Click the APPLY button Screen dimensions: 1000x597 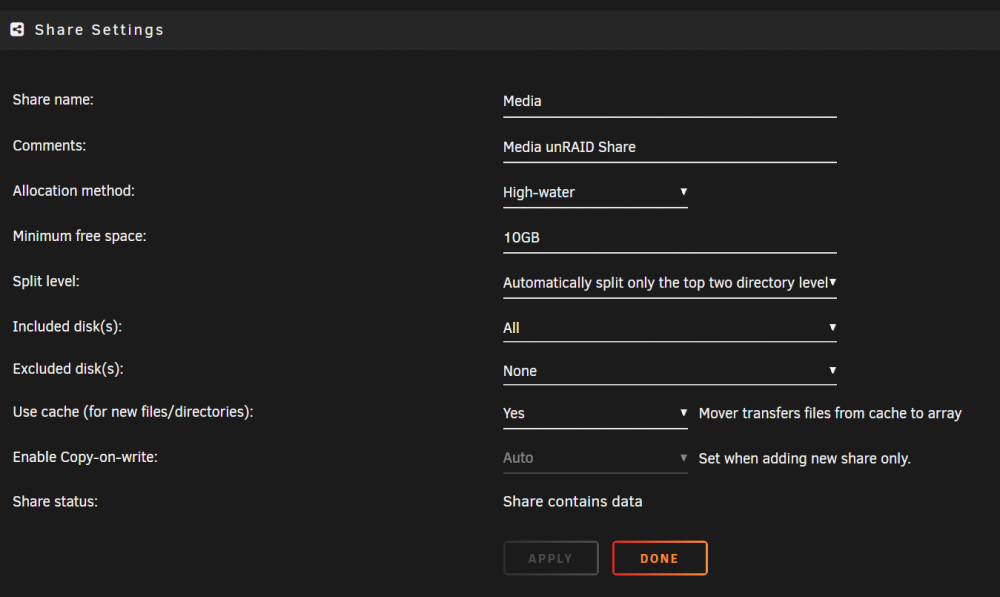[x=551, y=558]
